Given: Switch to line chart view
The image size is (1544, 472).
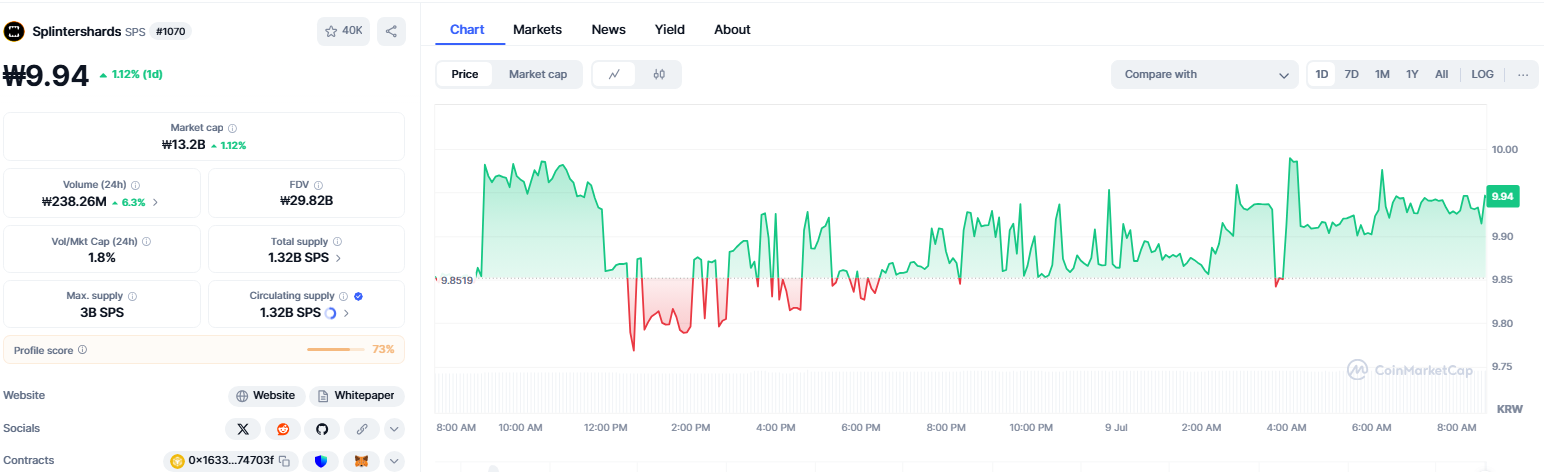Looking at the screenshot, I should [x=614, y=74].
